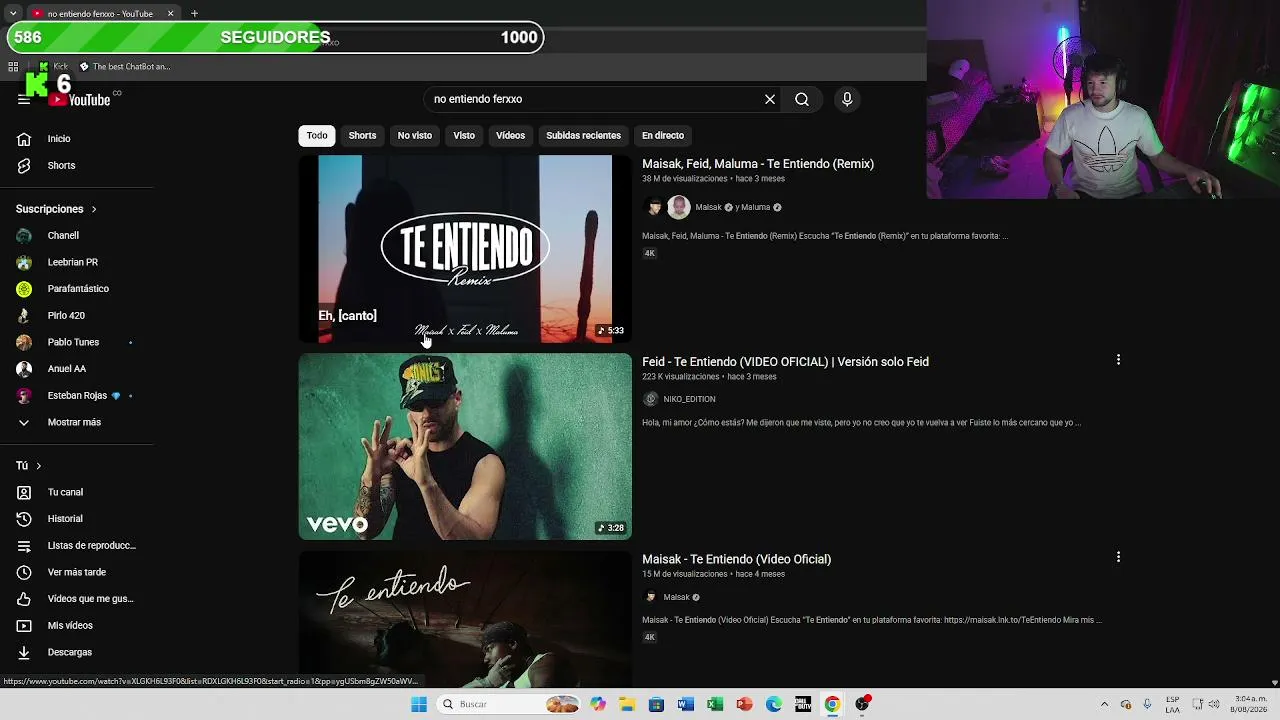
Task: Expand Mostrar más subscriptions
Action: click(76, 422)
